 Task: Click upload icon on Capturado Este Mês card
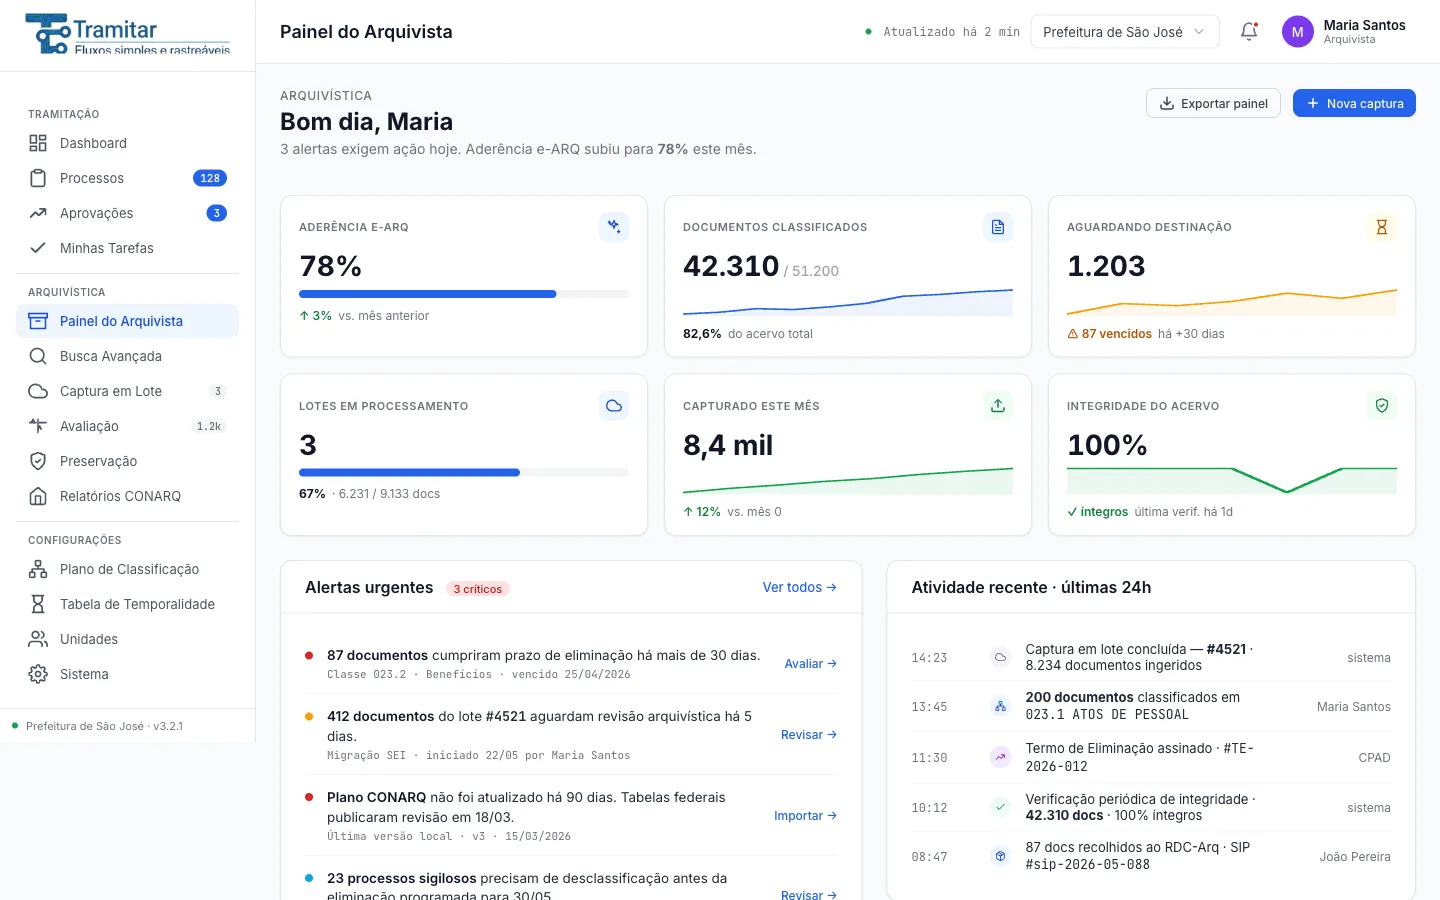pos(998,406)
